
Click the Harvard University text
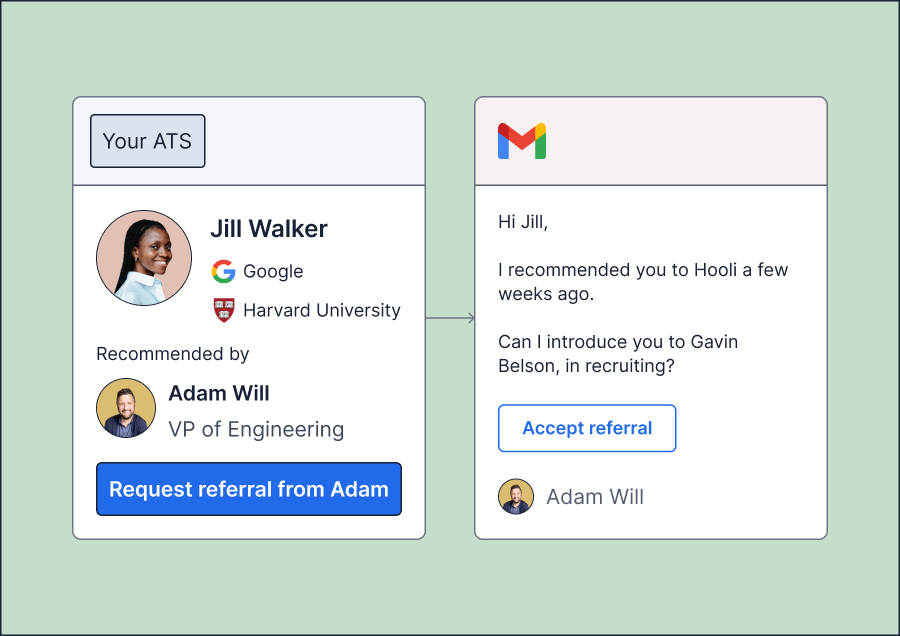pyautogui.click(x=321, y=310)
